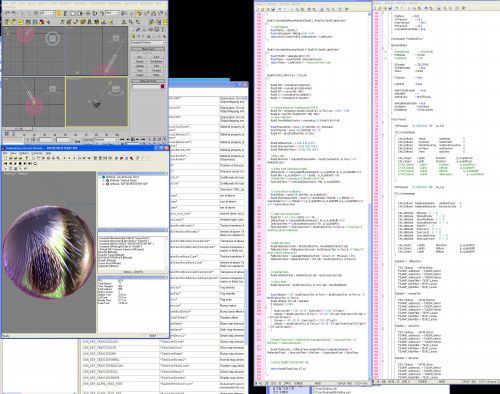Image resolution: width=500 pixels, height=394 pixels.
Task: Click the Box primitive button
Action: 139,57
